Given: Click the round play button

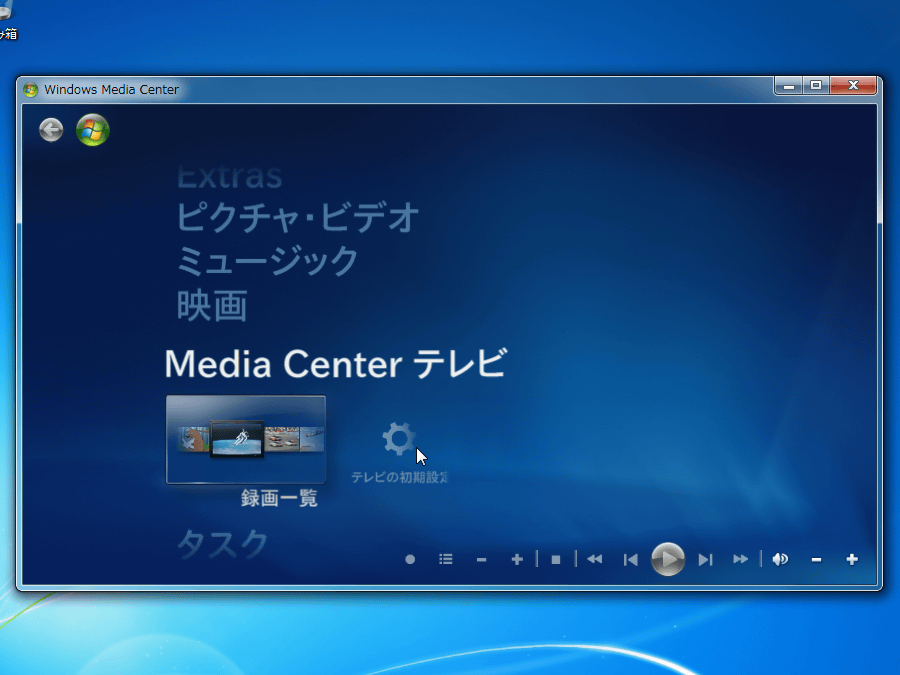Looking at the screenshot, I should 668,559.
